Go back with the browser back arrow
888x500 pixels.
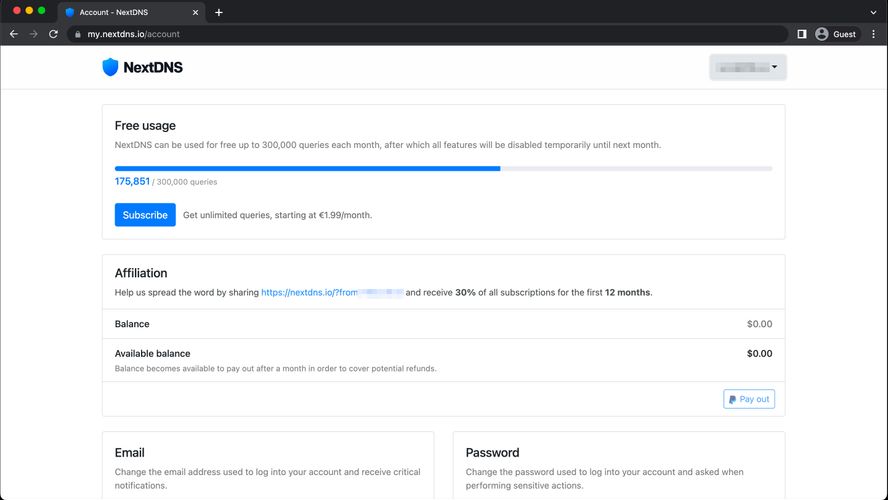(14, 34)
